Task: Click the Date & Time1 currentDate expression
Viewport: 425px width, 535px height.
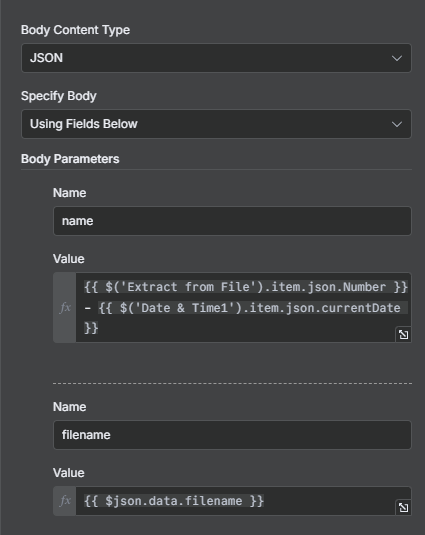Action: [x=249, y=308]
